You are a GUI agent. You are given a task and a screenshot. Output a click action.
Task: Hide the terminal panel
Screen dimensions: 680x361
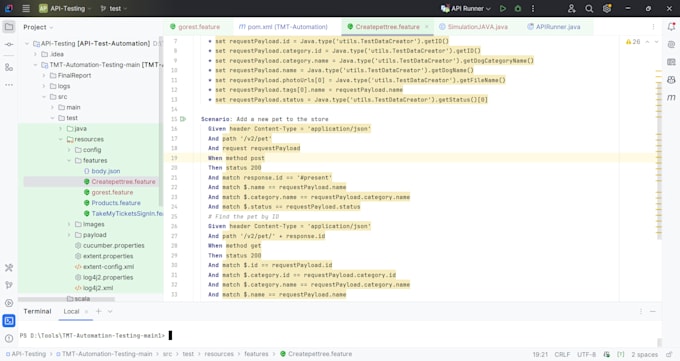tap(653, 312)
